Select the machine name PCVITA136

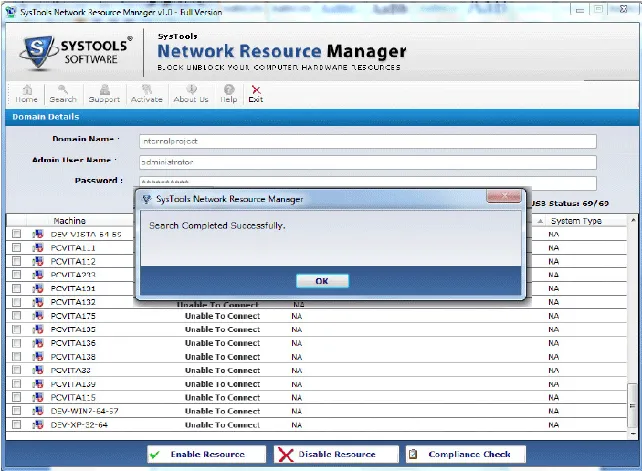point(73,343)
